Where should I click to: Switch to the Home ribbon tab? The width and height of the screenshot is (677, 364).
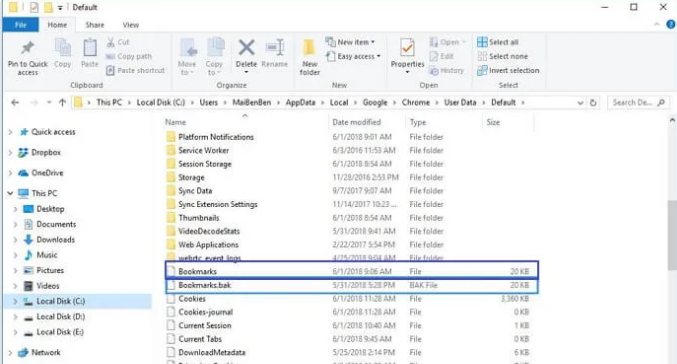point(57,25)
